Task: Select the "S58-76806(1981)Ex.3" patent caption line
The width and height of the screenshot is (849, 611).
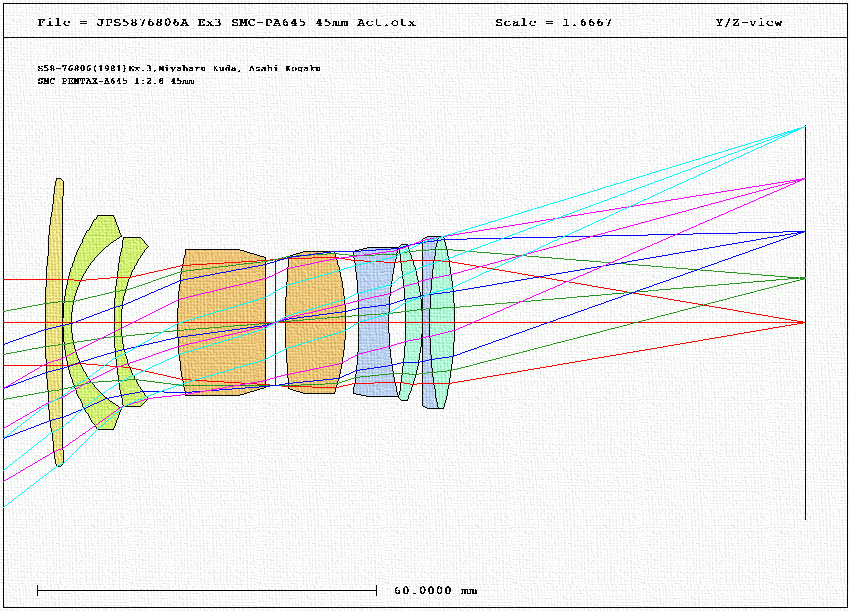Action: pos(179,68)
